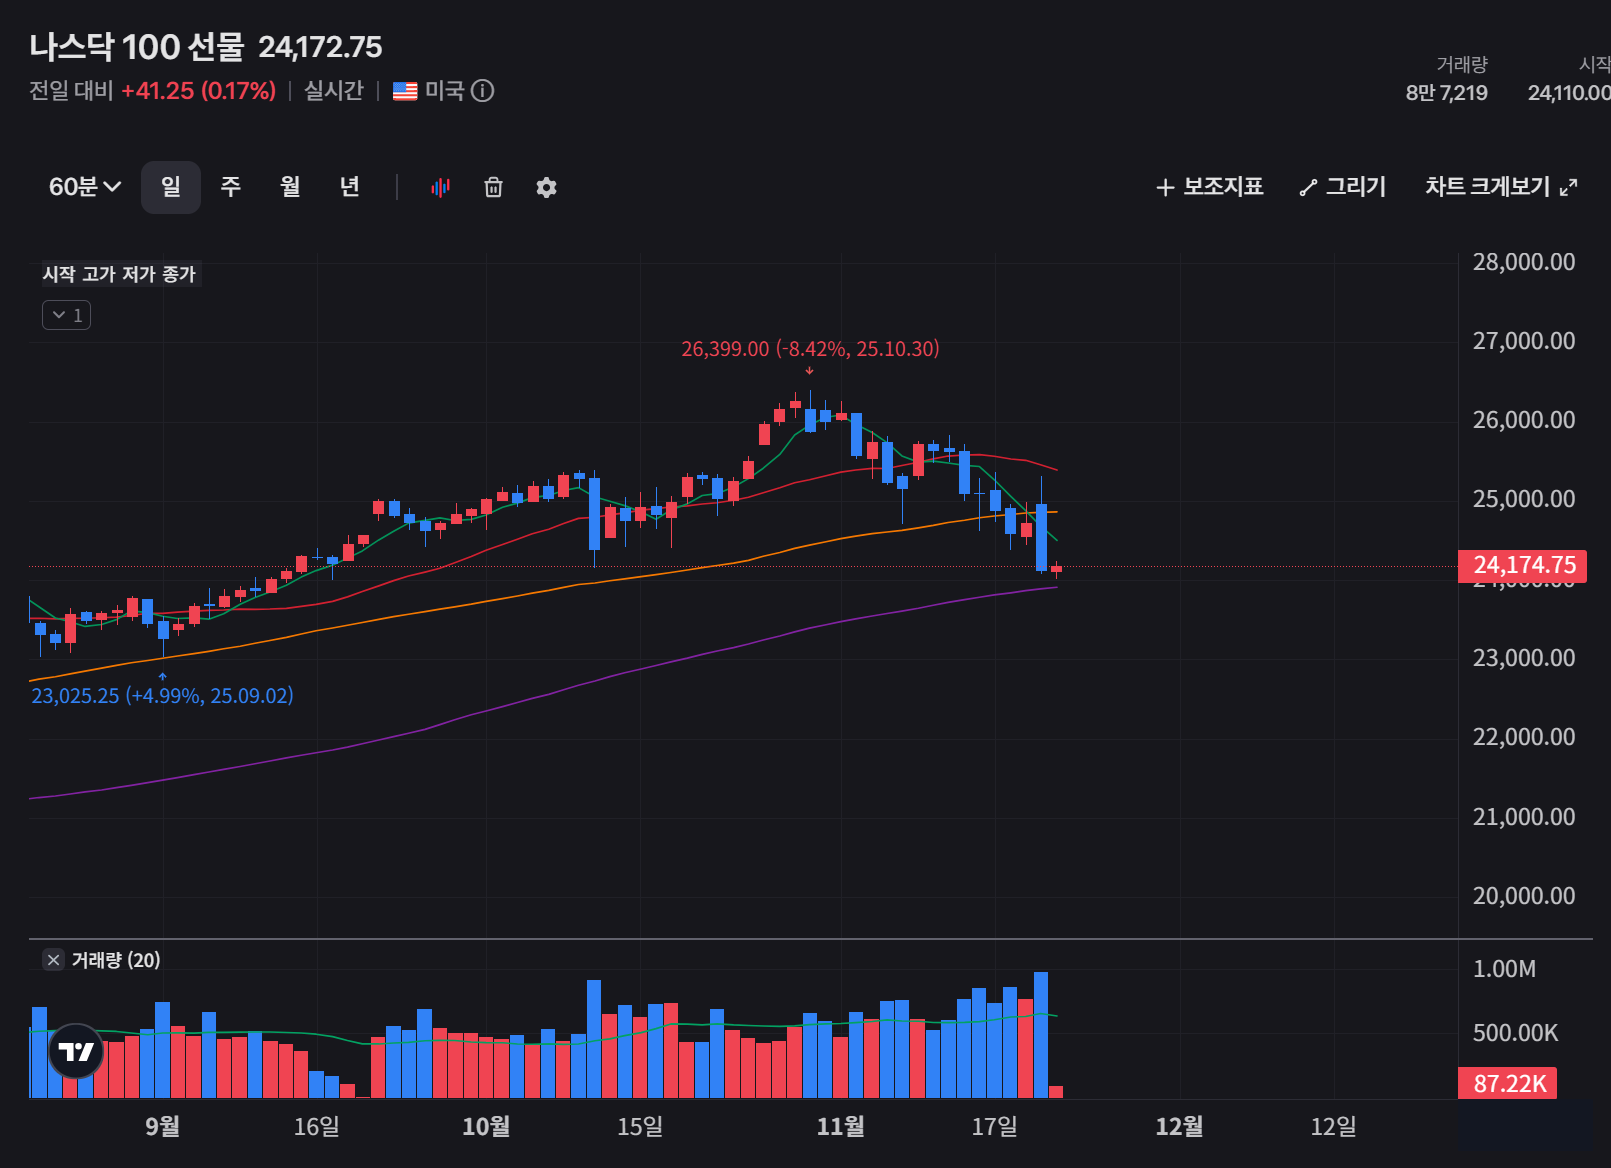Add an indicator via 보조지표 button

[x=1209, y=187]
